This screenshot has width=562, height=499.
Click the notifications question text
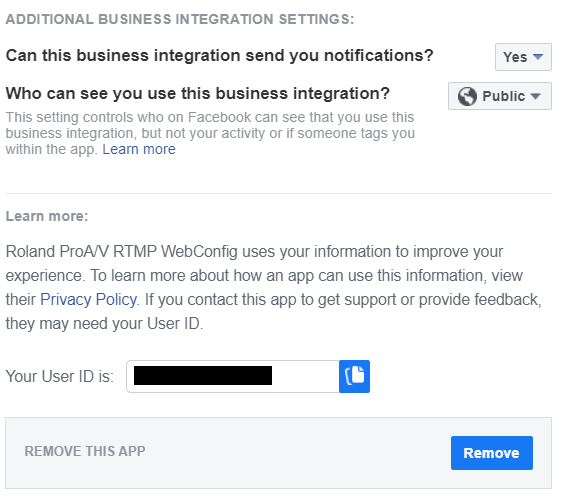click(219, 56)
